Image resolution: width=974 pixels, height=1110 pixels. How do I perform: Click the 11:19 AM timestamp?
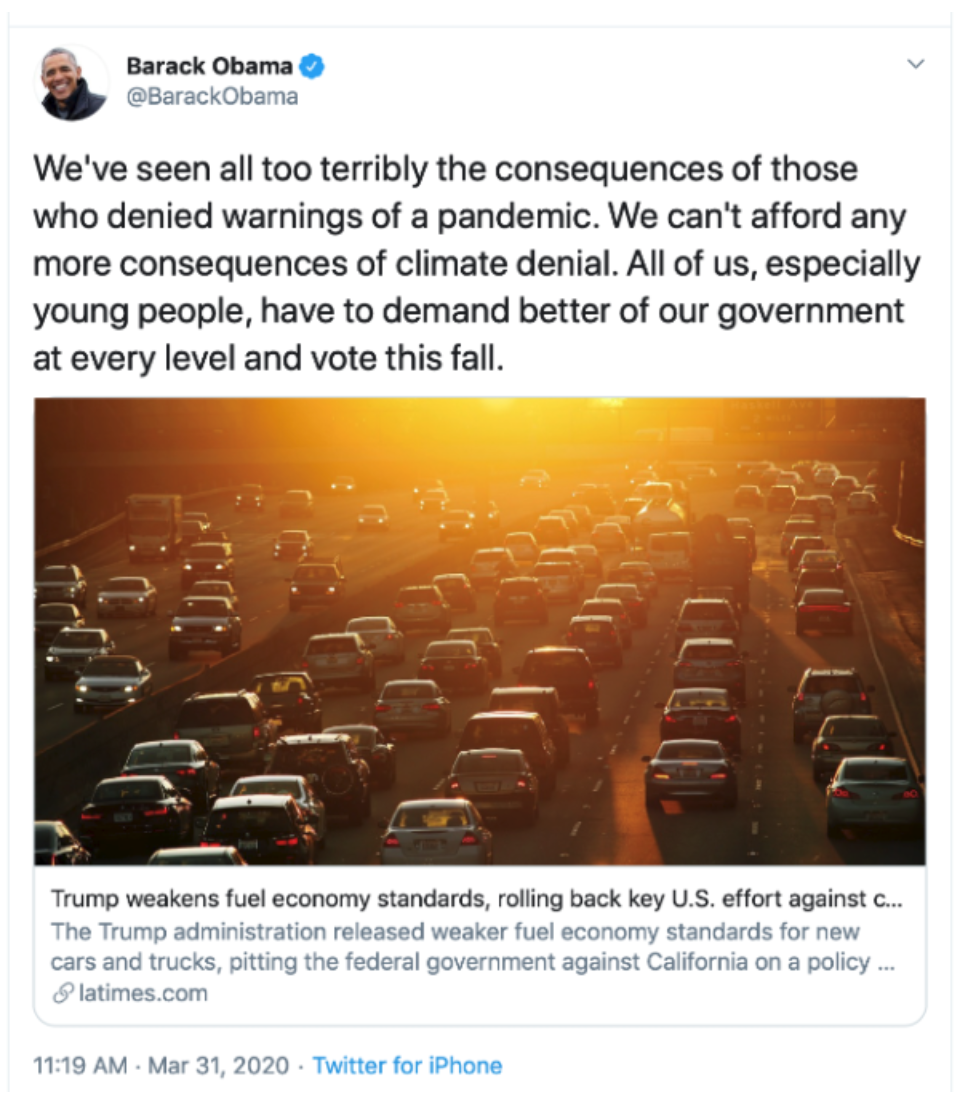point(80,1065)
